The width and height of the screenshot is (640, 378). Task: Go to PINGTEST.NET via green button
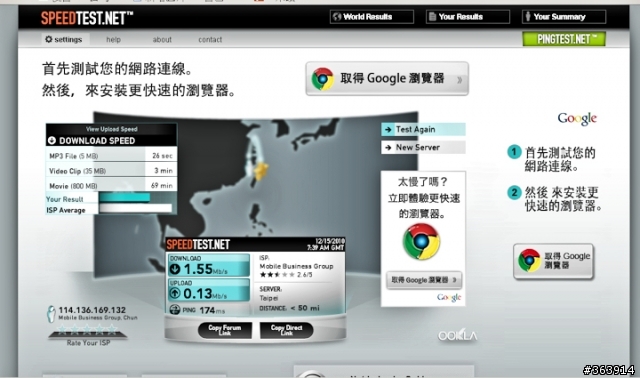point(564,39)
